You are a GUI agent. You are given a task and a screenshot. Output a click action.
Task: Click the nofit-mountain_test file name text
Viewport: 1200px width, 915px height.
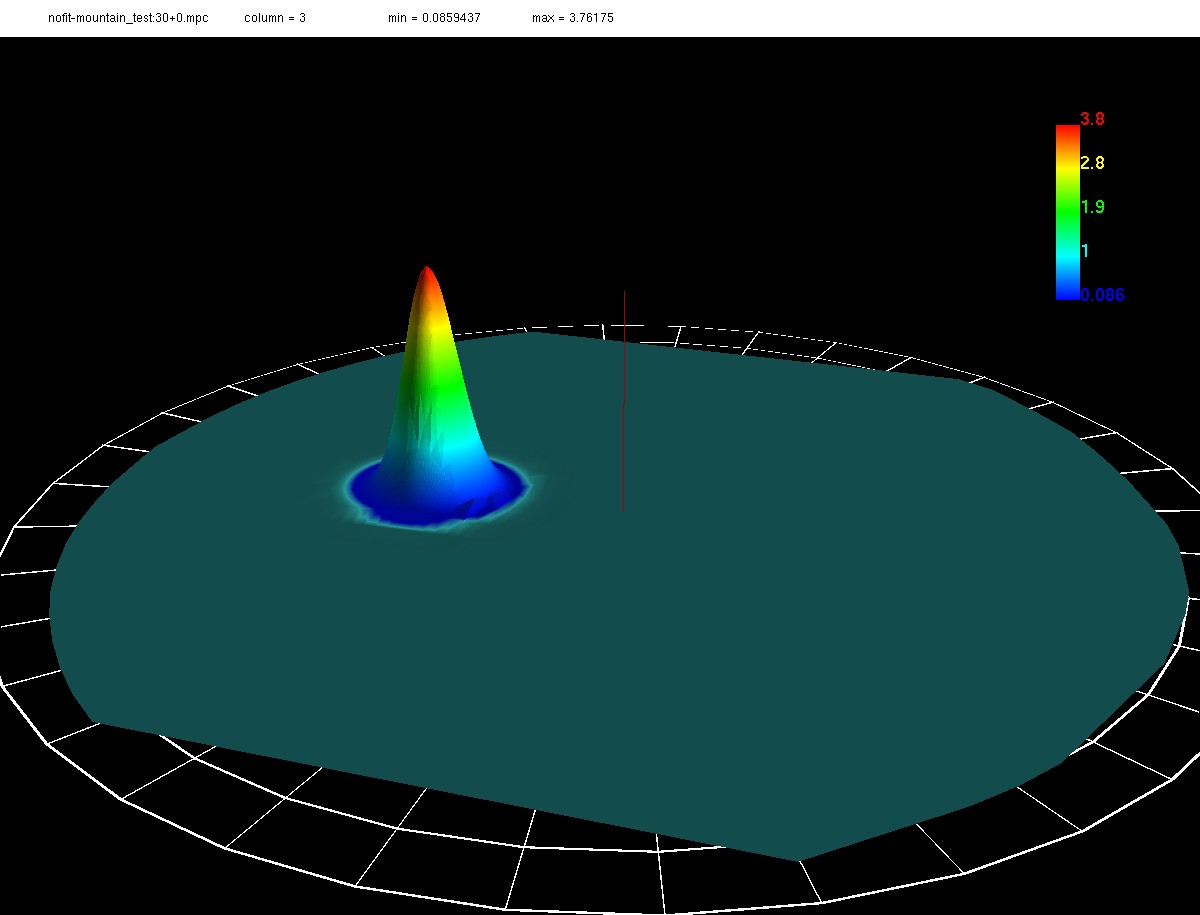[x=128, y=19]
